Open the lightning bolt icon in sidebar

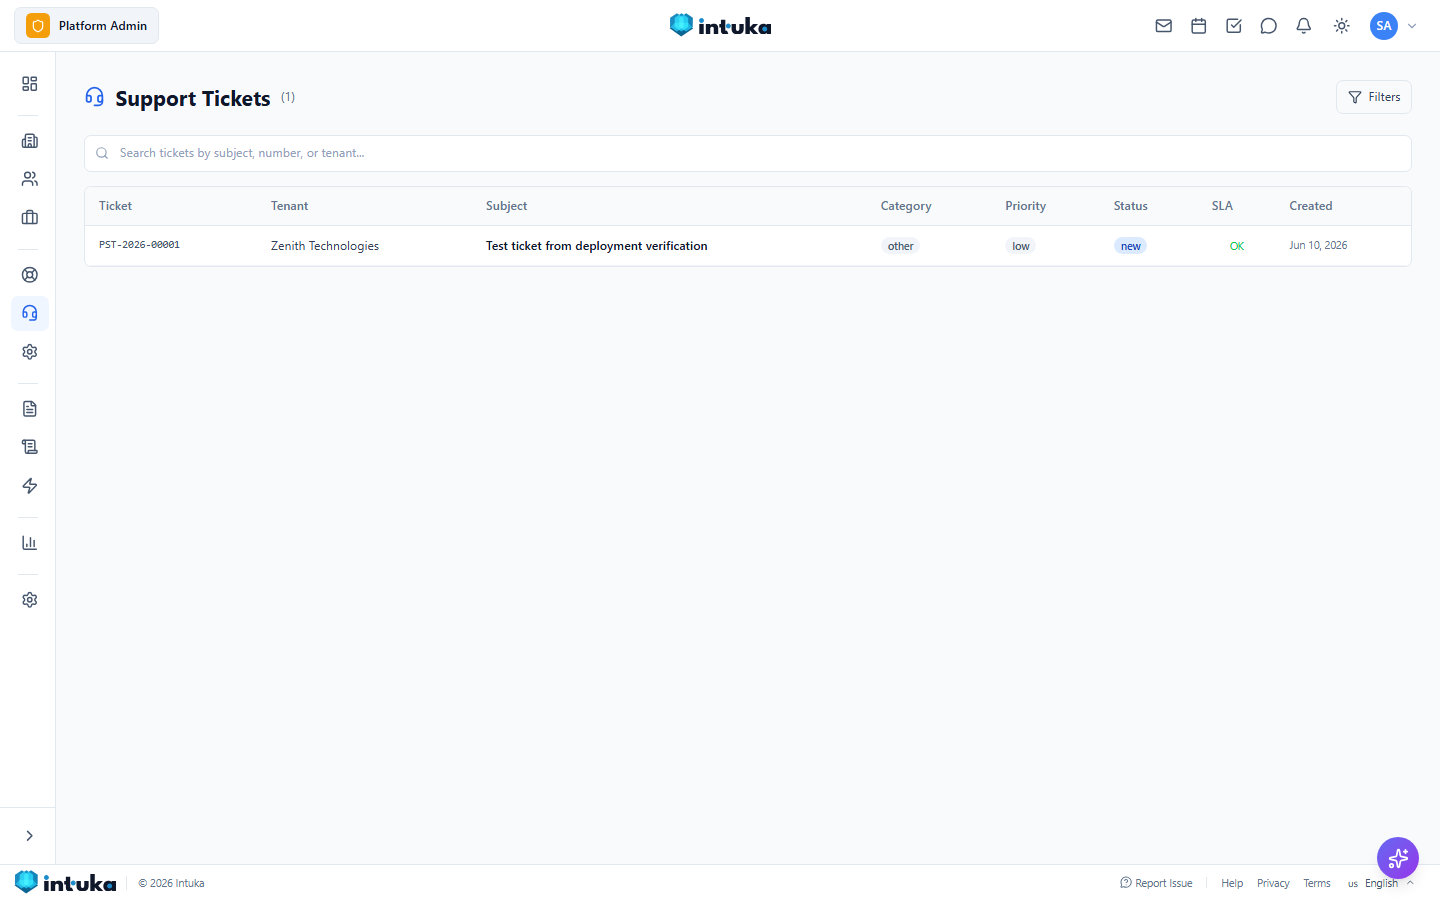click(x=30, y=486)
